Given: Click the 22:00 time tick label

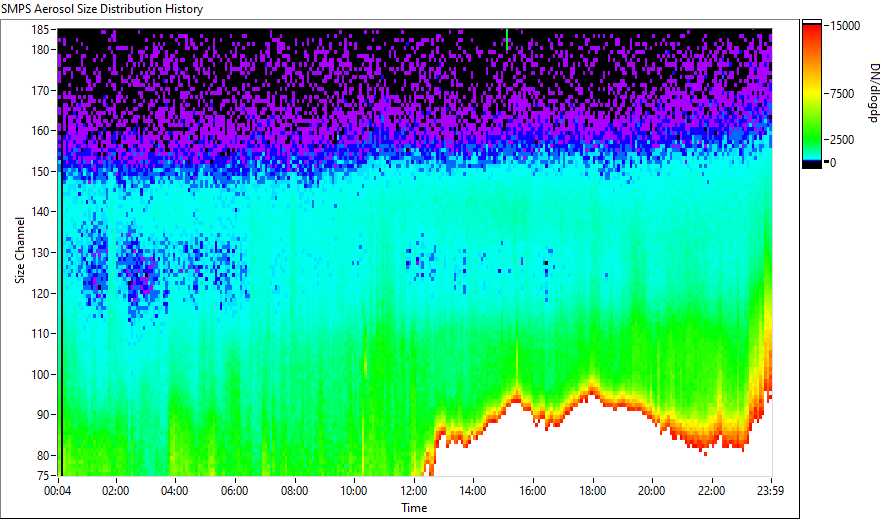Looking at the screenshot, I should pyautogui.click(x=711, y=491).
